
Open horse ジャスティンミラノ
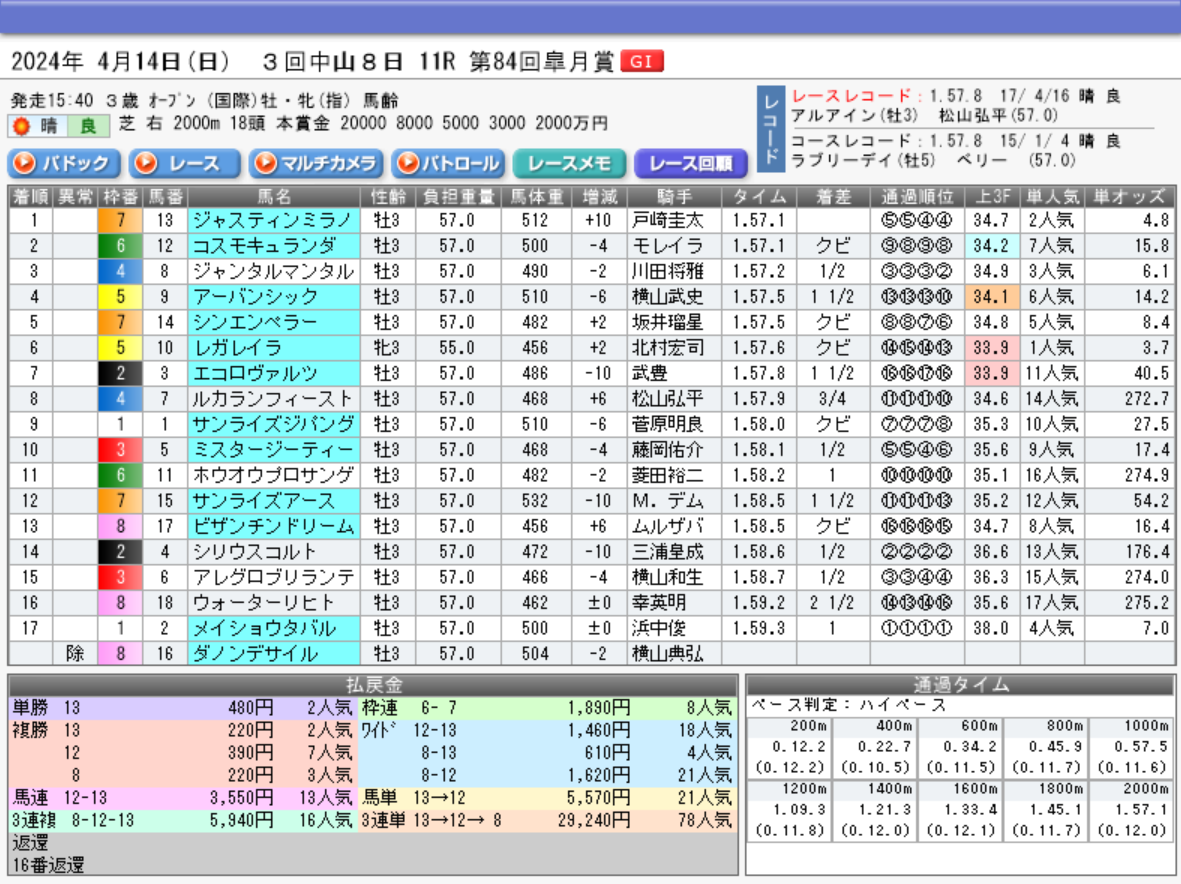click(272, 221)
